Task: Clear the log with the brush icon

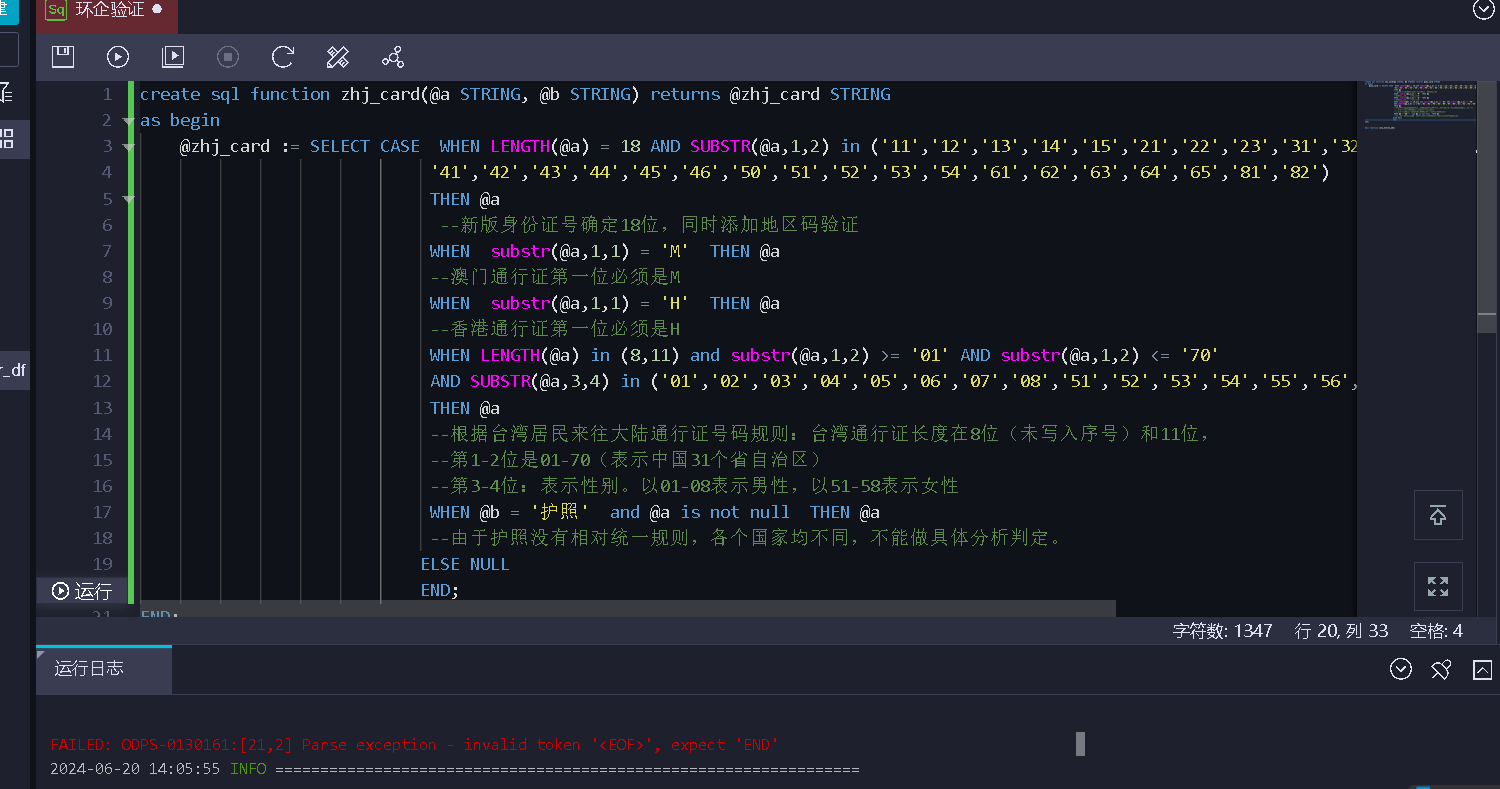Action: coord(1441,669)
